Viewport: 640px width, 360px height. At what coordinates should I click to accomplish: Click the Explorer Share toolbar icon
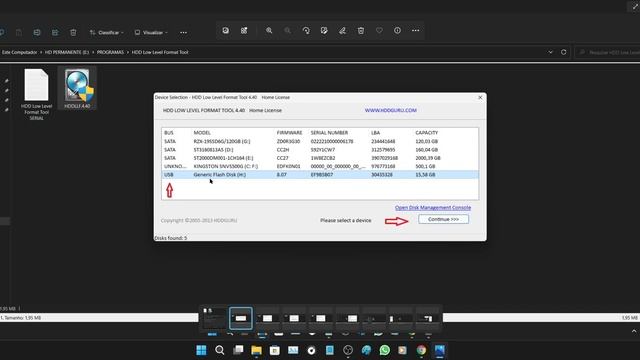(x=55, y=32)
